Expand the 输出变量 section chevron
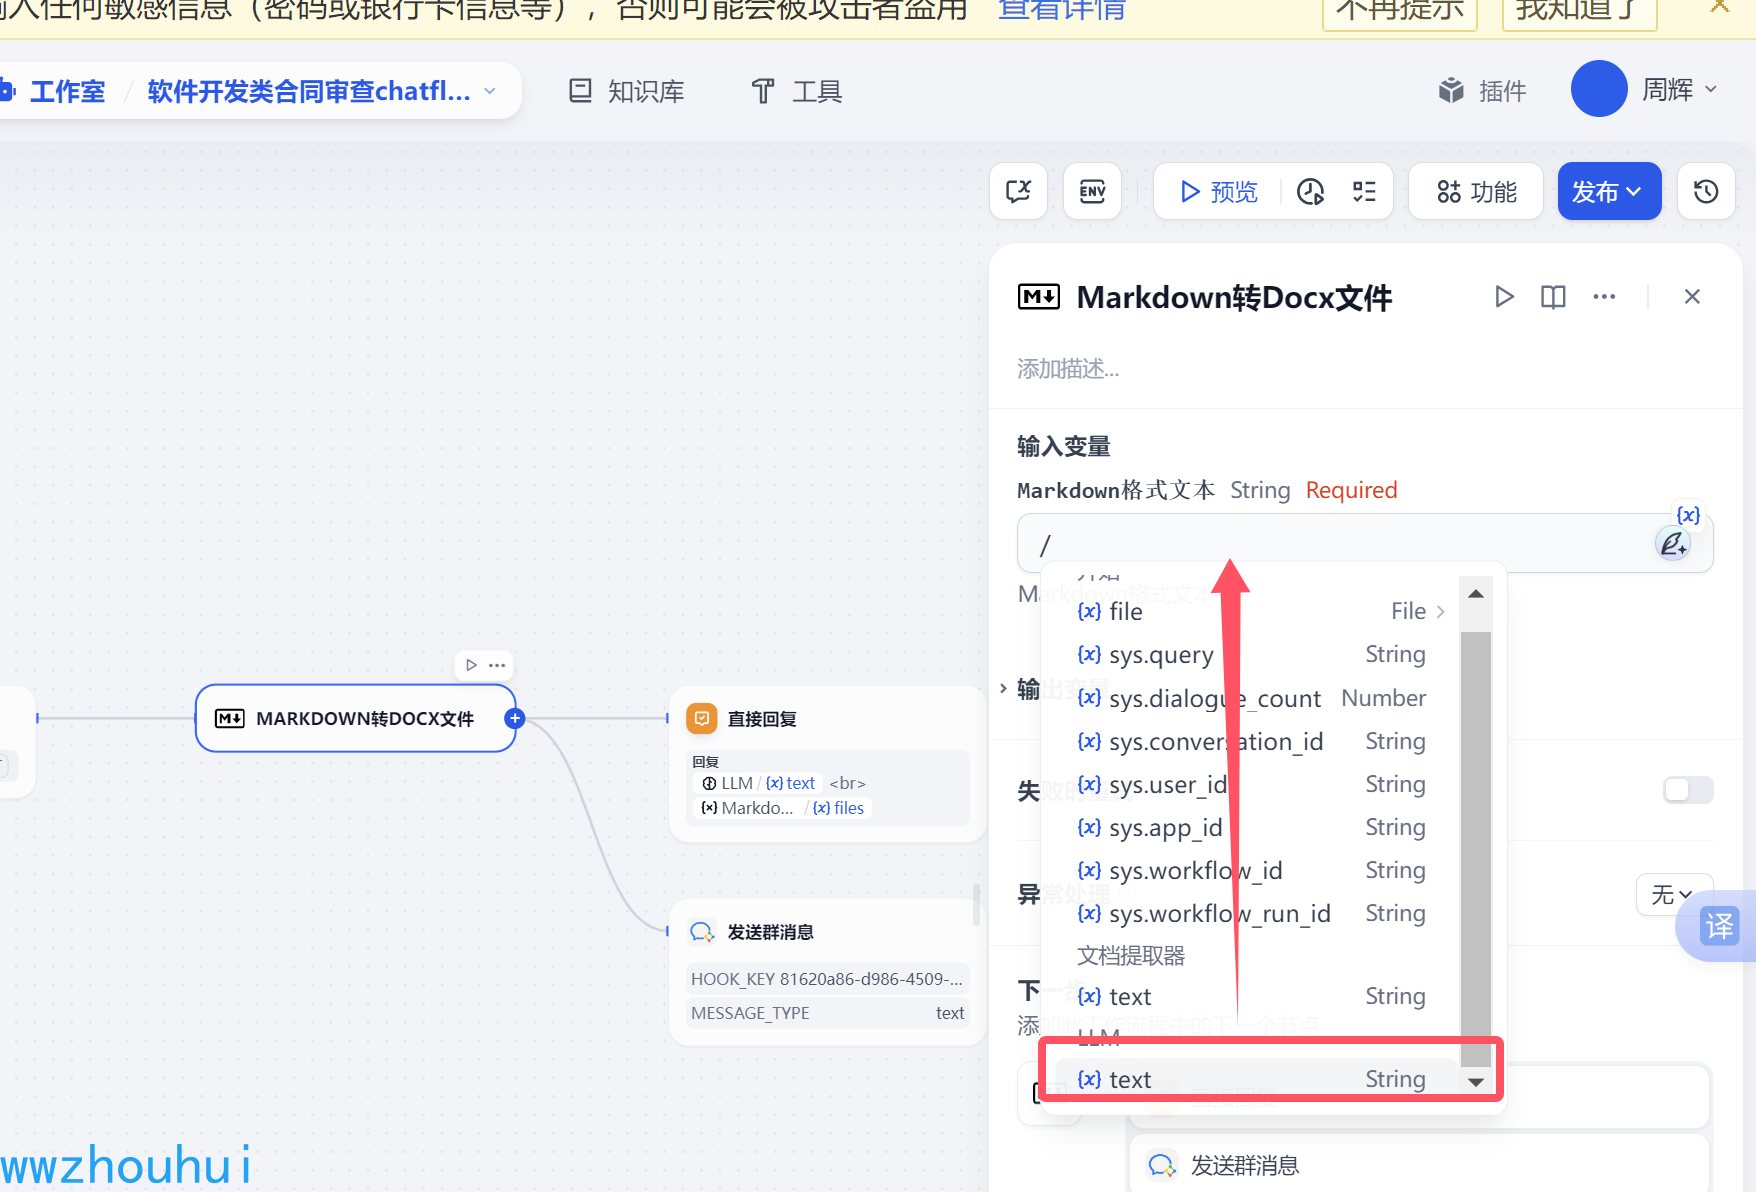The image size is (1756, 1192). [x=1003, y=688]
